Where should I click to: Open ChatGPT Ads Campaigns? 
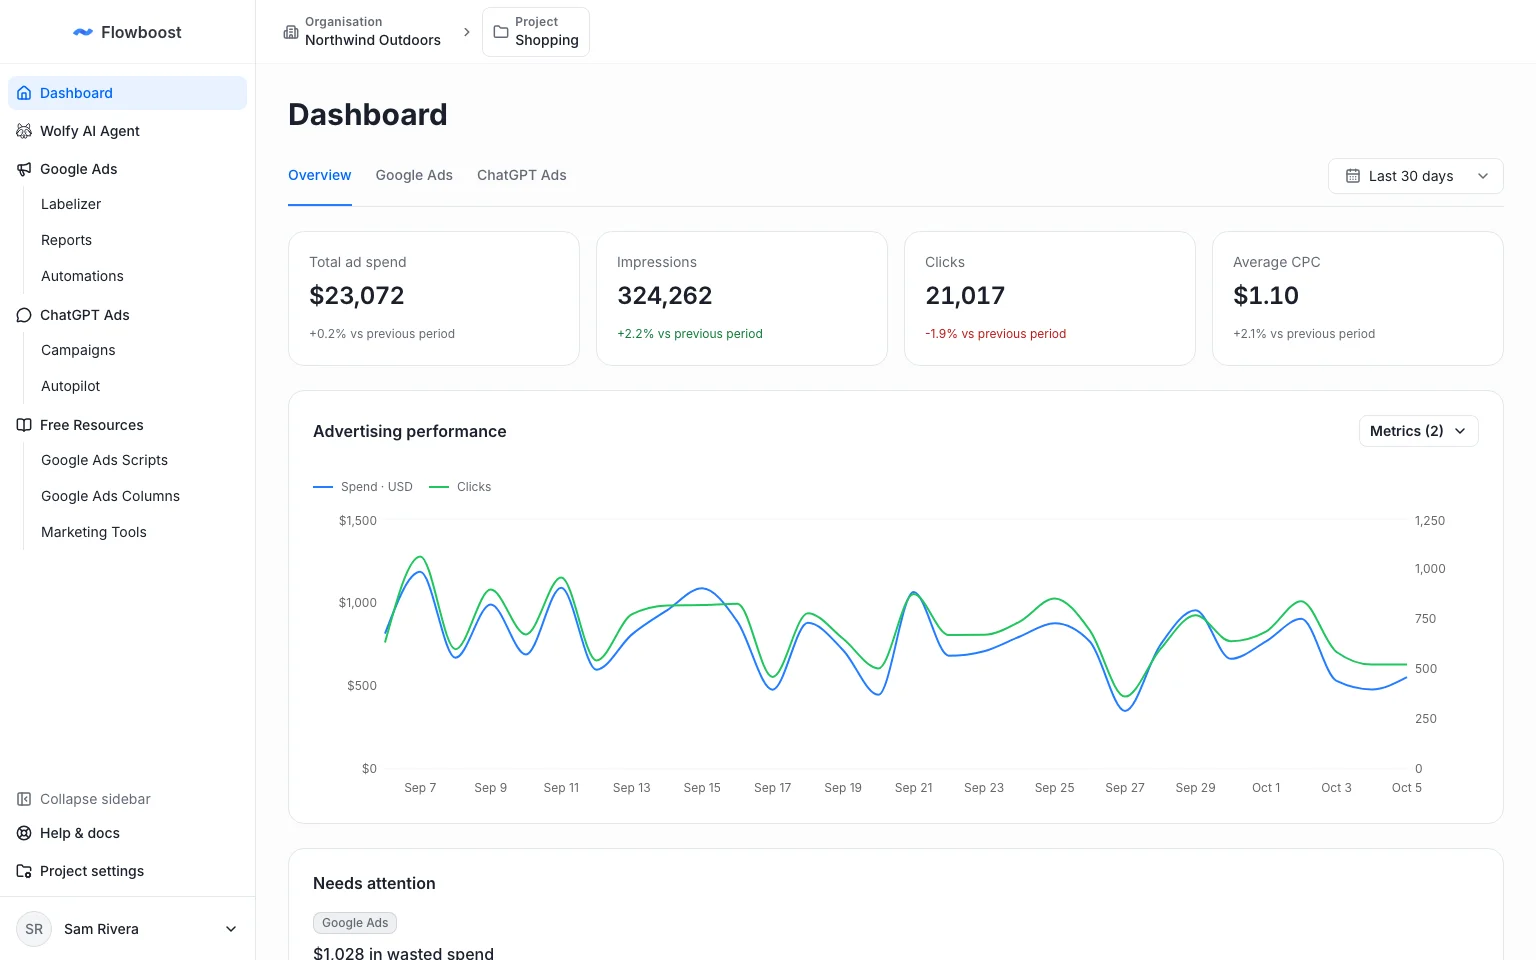(x=78, y=350)
